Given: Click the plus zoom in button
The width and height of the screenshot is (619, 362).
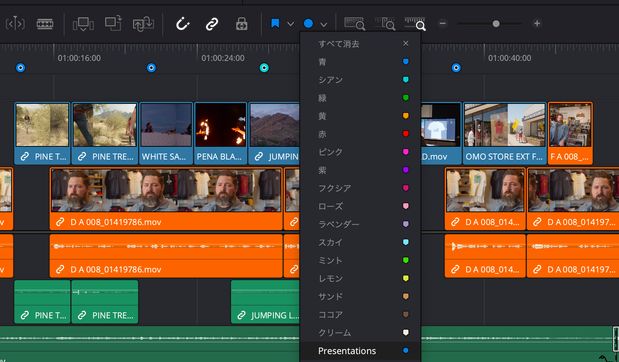Looking at the screenshot, I should [x=536, y=23].
